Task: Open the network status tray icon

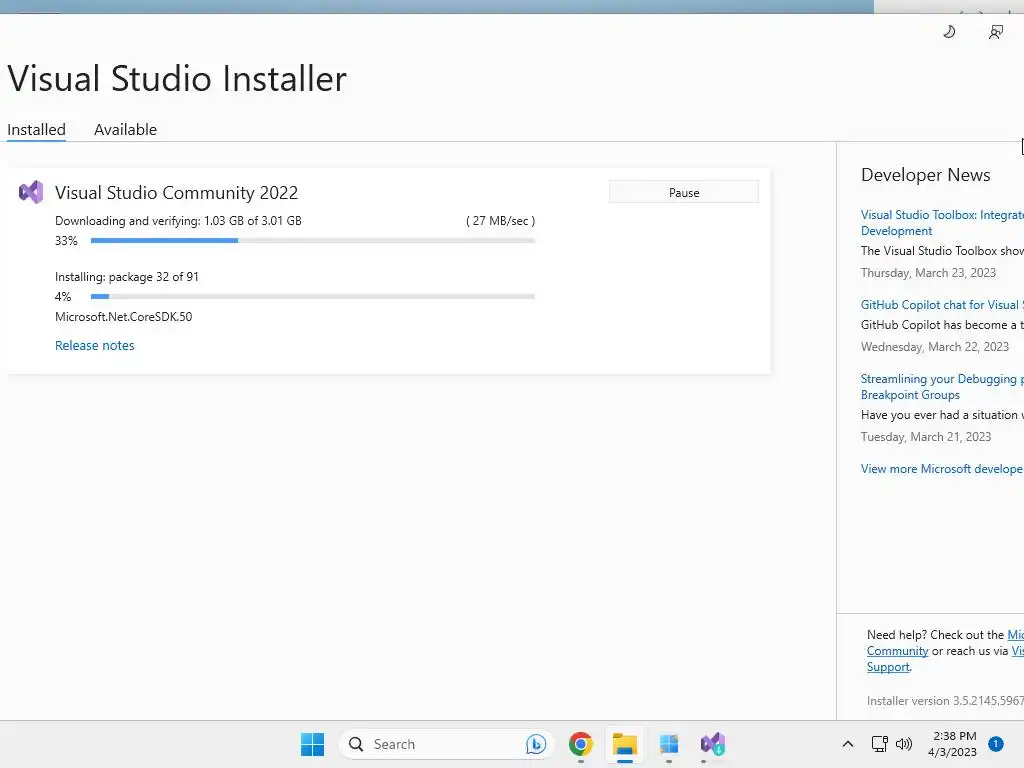Action: pyautogui.click(x=879, y=744)
